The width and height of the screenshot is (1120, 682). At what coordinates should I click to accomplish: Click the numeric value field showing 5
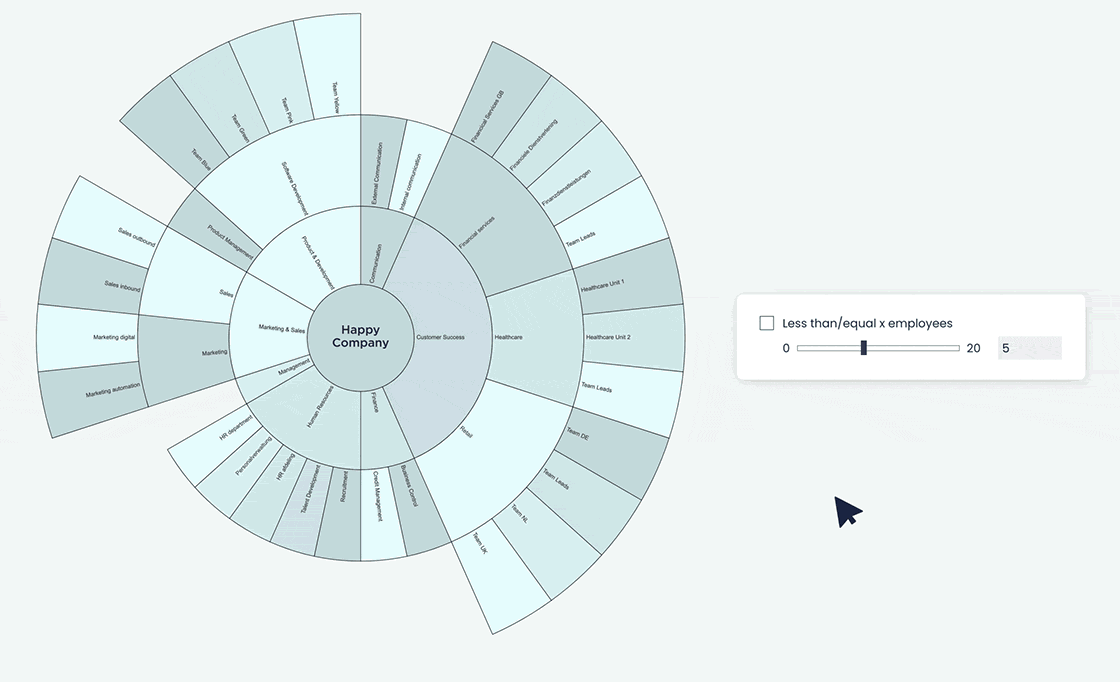(x=1029, y=347)
